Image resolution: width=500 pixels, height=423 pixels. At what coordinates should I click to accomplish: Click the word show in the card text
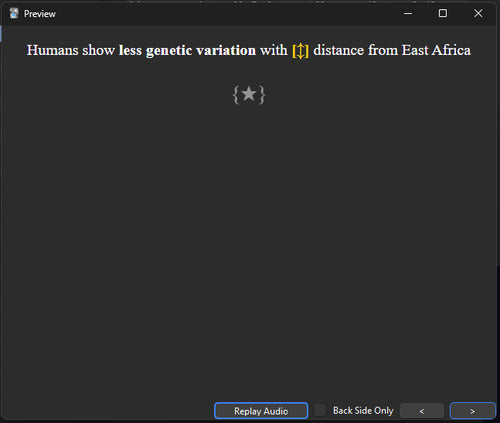(x=98, y=50)
